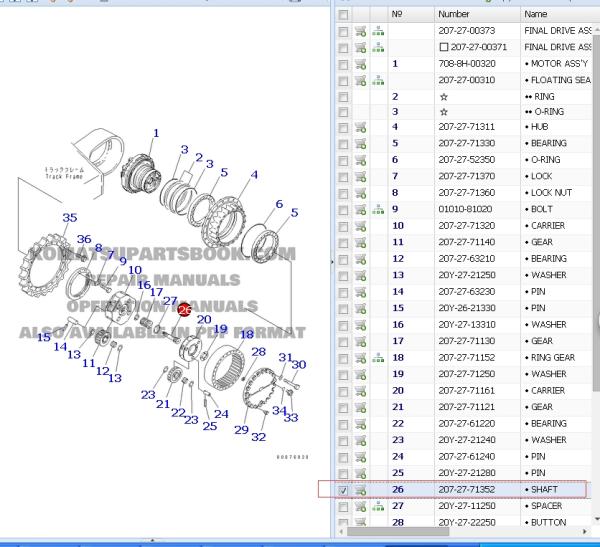The height and width of the screenshot is (547, 600).
Task: Select callout 35 sprocket on diagram
Action: click(x=70, y=218)
